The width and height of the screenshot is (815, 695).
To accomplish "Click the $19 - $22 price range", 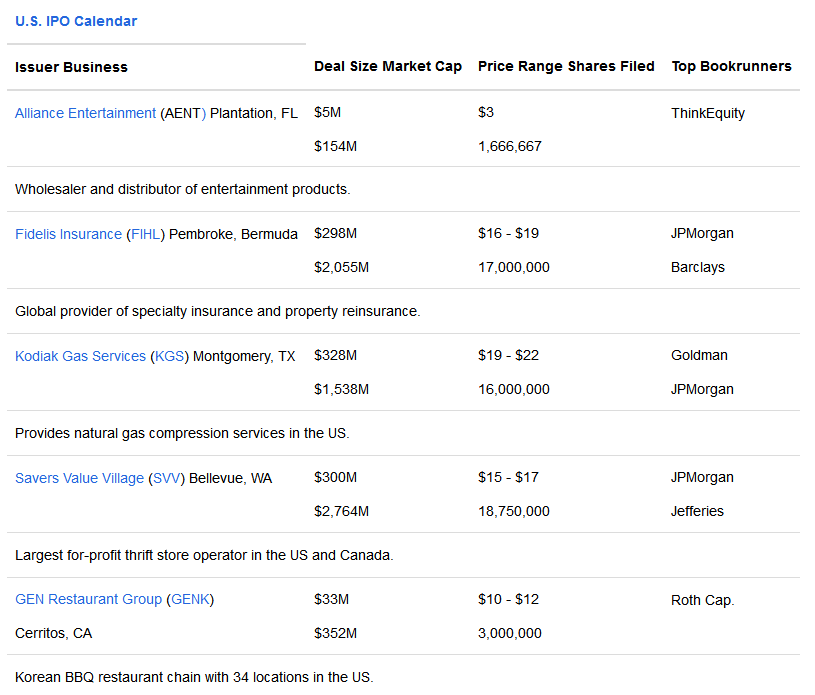I will click(x=508, y=356).
